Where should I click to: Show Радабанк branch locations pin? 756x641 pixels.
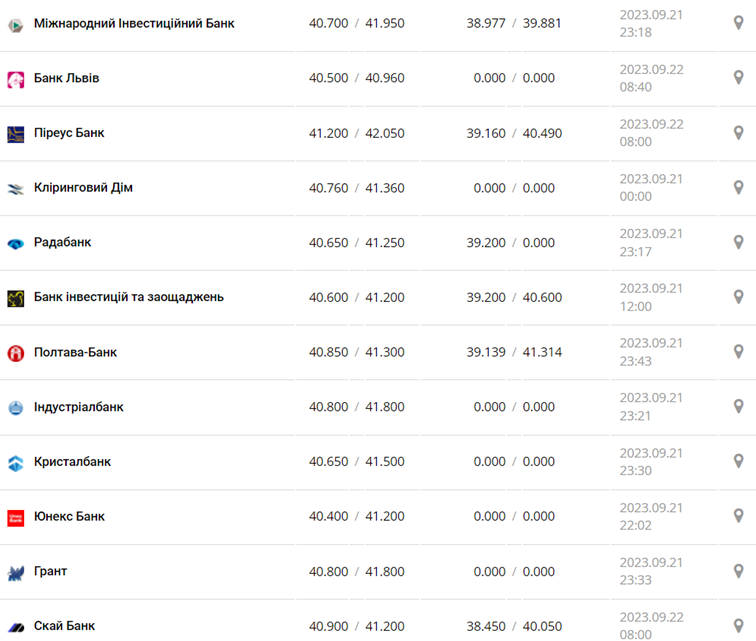tap(739, 242)
